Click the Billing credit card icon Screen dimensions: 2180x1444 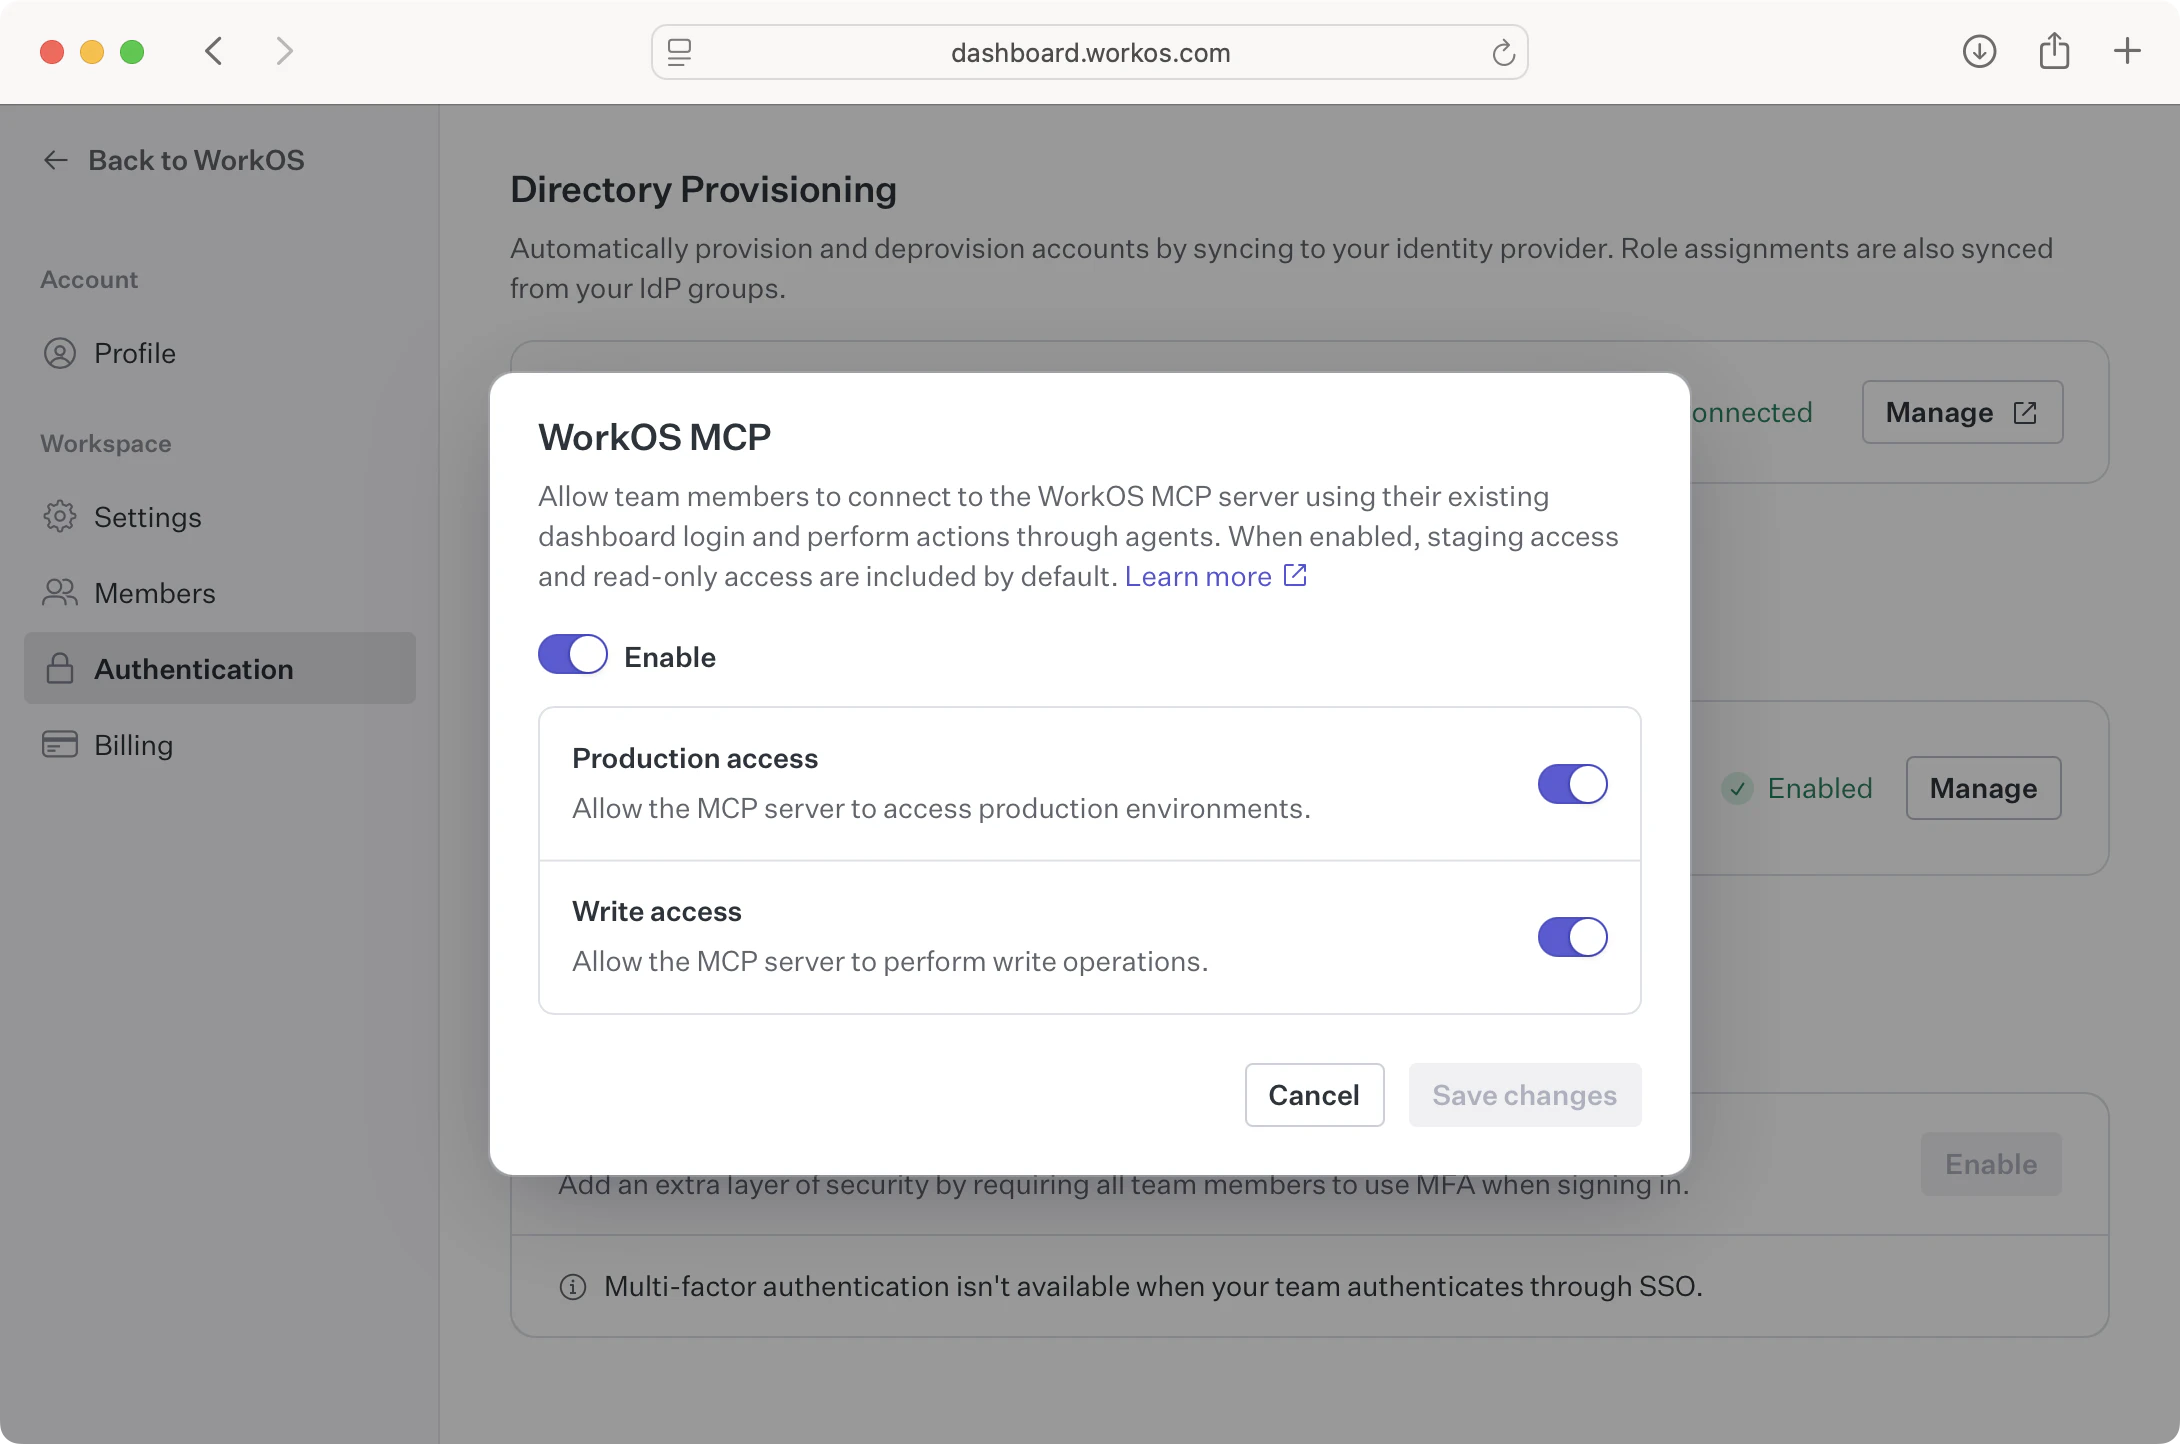point(60,744)
